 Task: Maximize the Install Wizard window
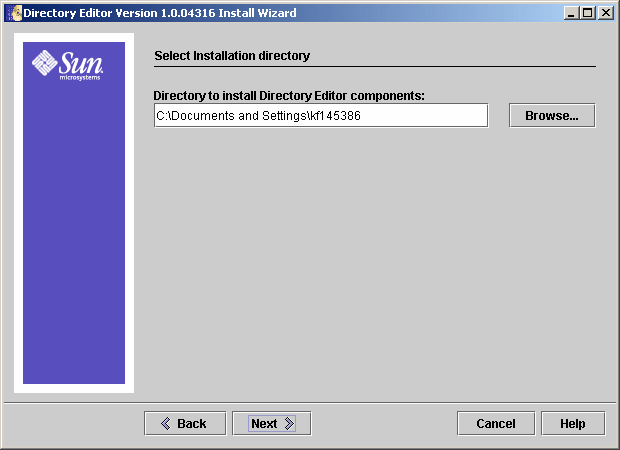588,13
